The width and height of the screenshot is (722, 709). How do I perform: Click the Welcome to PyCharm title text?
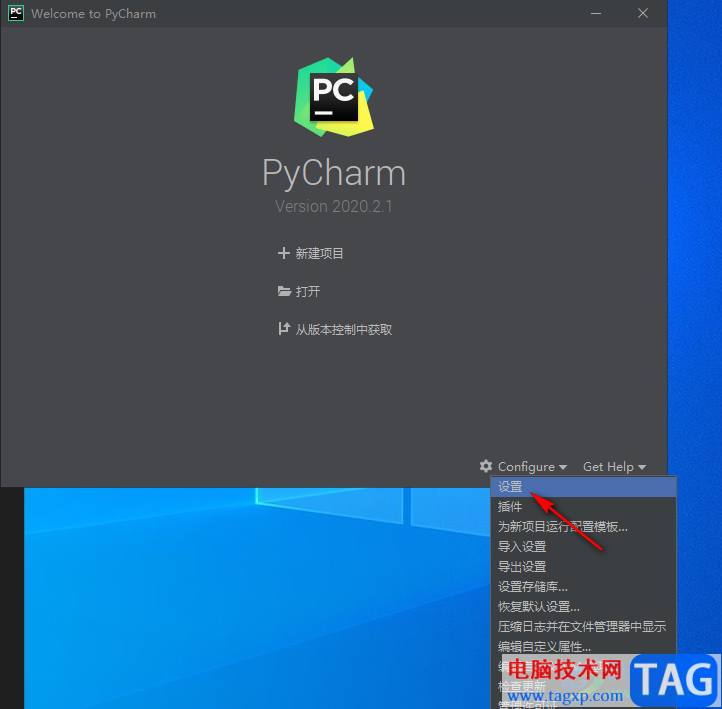(93, 14)
